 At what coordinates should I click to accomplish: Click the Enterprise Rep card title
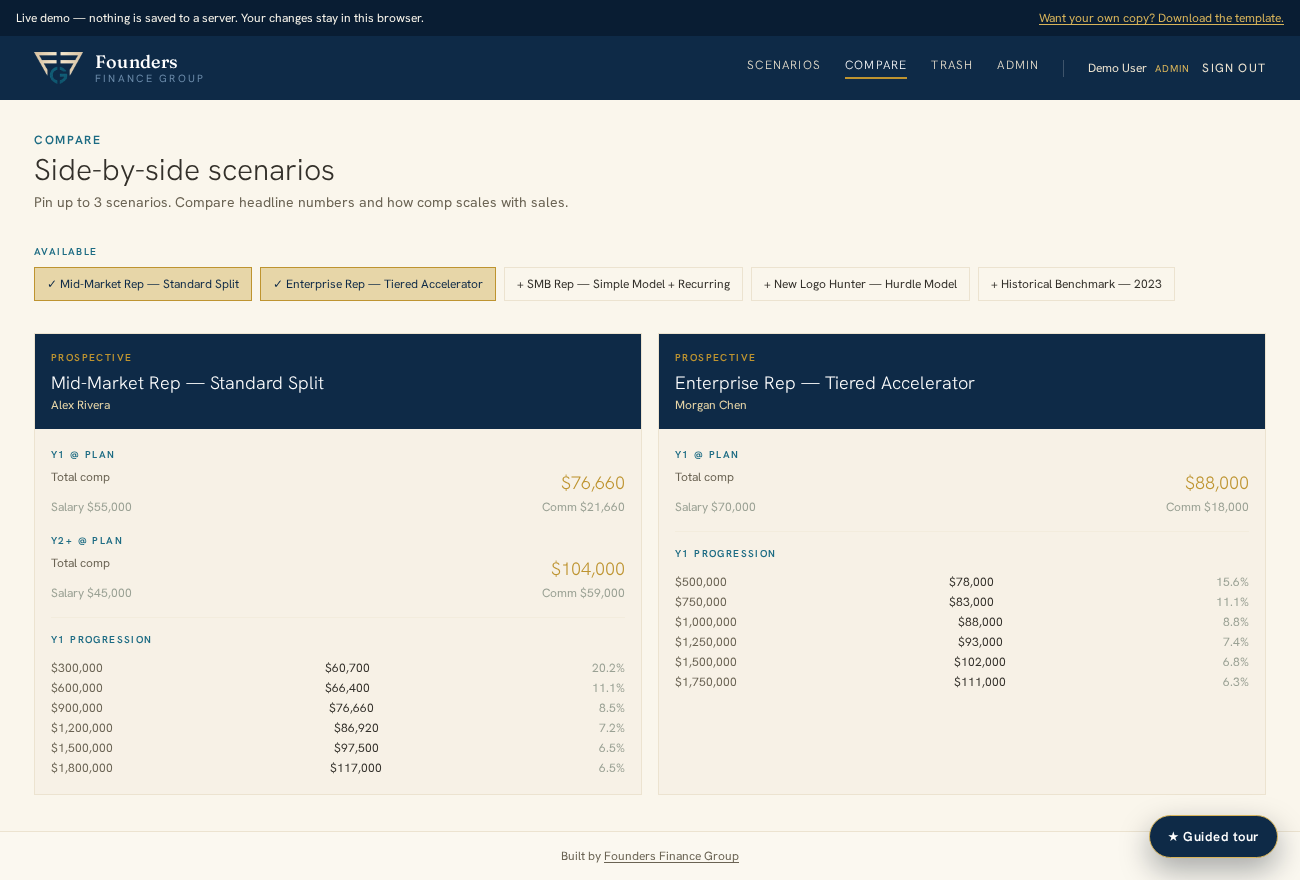click(824, 383)
